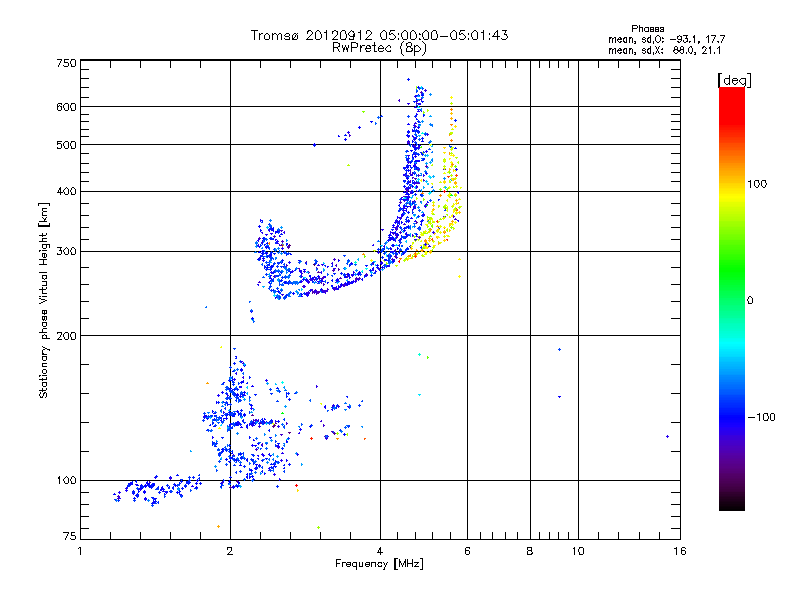Viewport: 800px width, 600px height.
Task: Click x-axis tick label '4'
Action: (380, 551)
